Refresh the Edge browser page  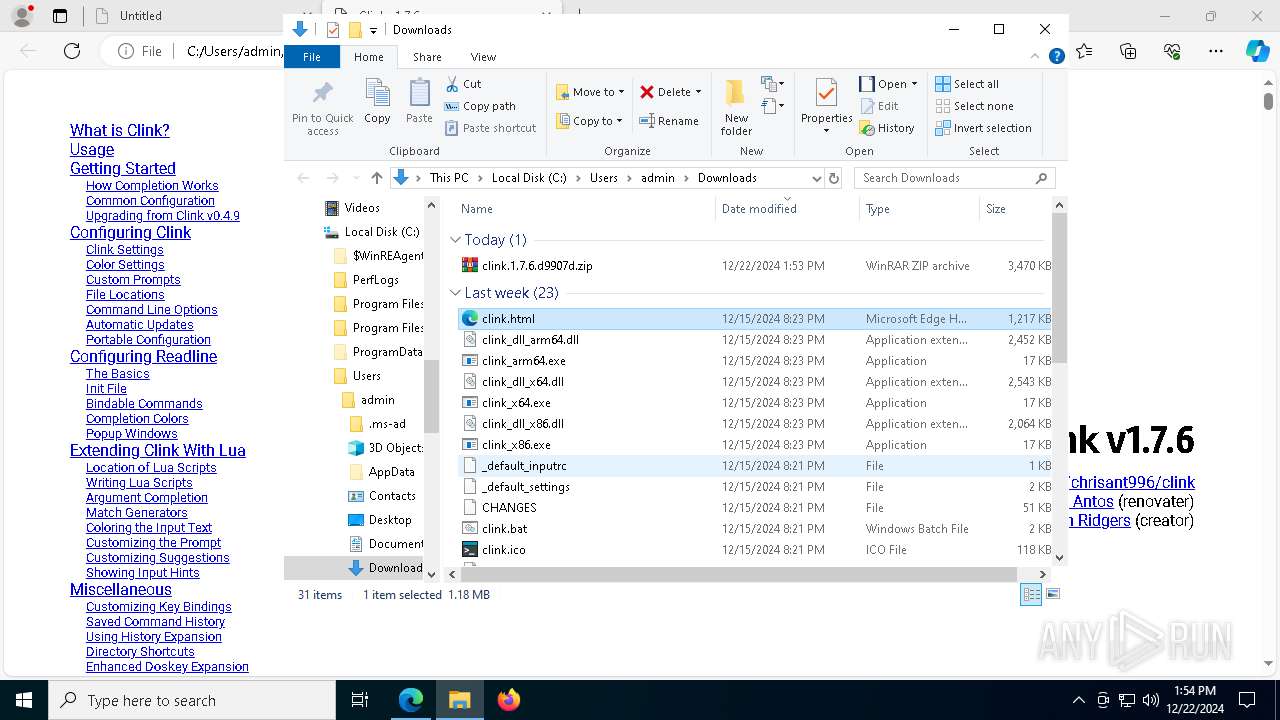coord(71,51)
